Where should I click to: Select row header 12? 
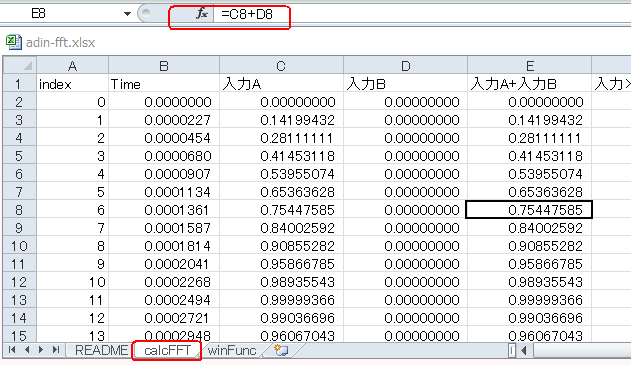(x=19, y=282)
